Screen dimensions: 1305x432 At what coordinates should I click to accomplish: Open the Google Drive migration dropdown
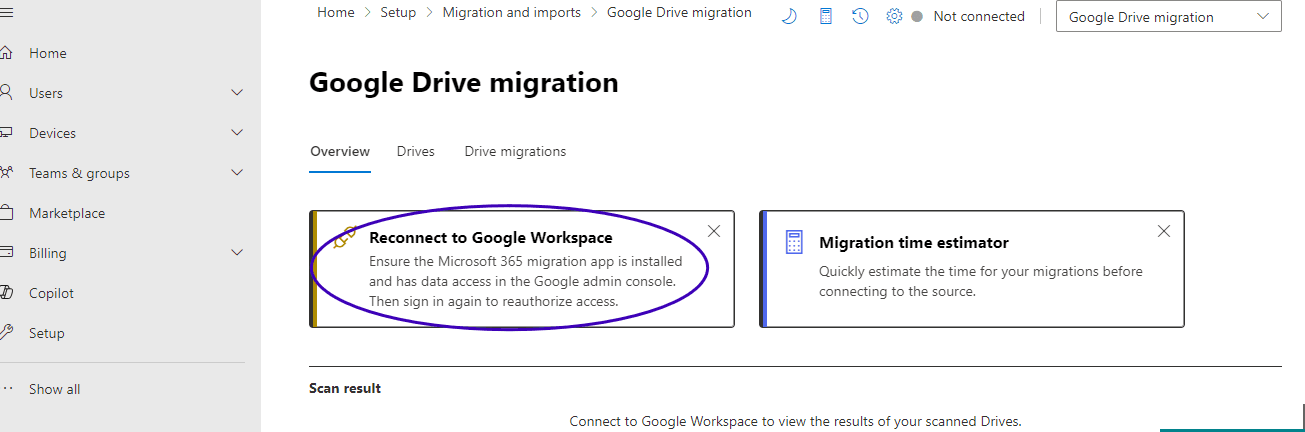(x=1168, y=17)
